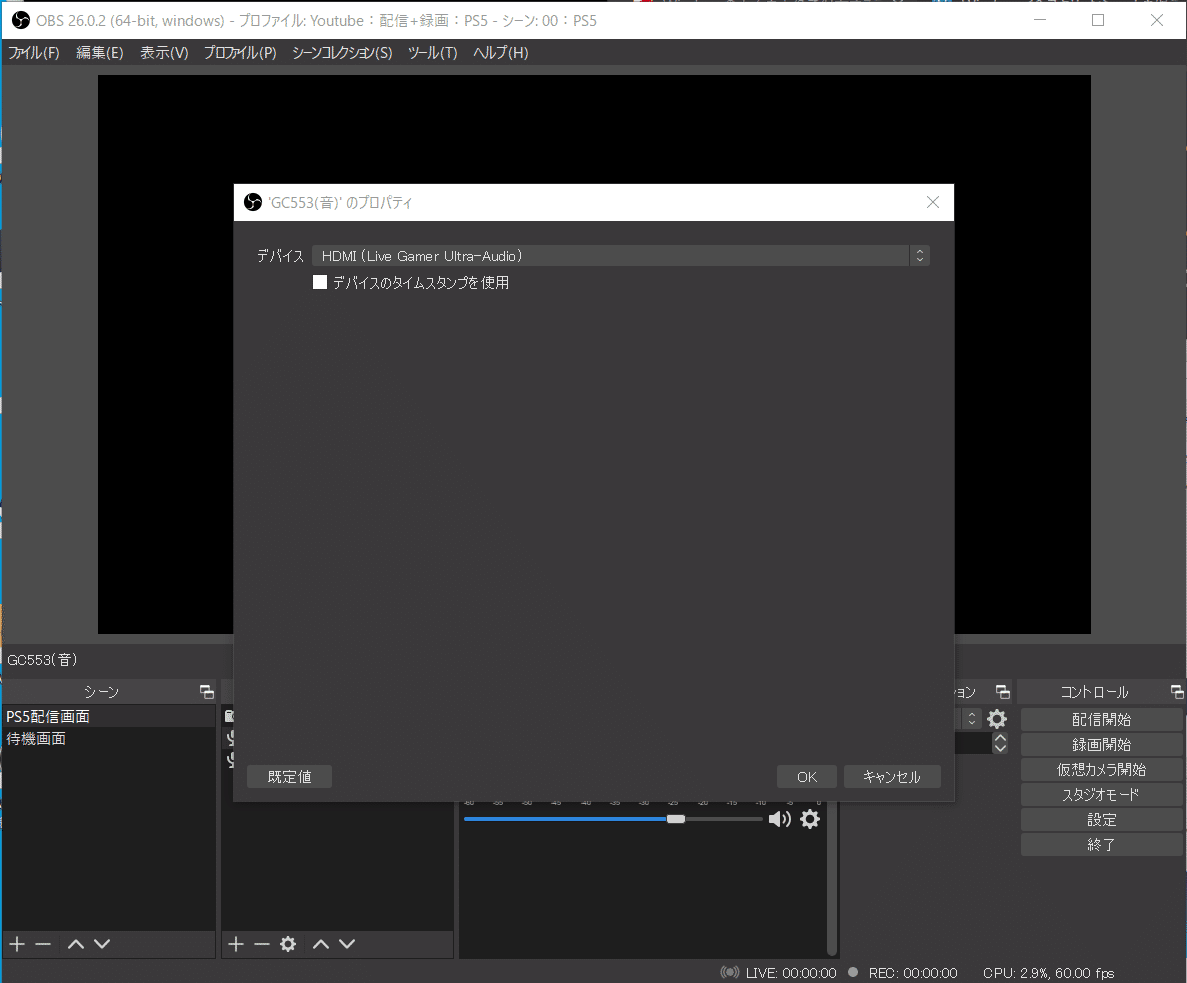The width and height of the screenshot is (1187, 983).
Task: Remove selected source with minus icon
Action: (x=262, y=944)
